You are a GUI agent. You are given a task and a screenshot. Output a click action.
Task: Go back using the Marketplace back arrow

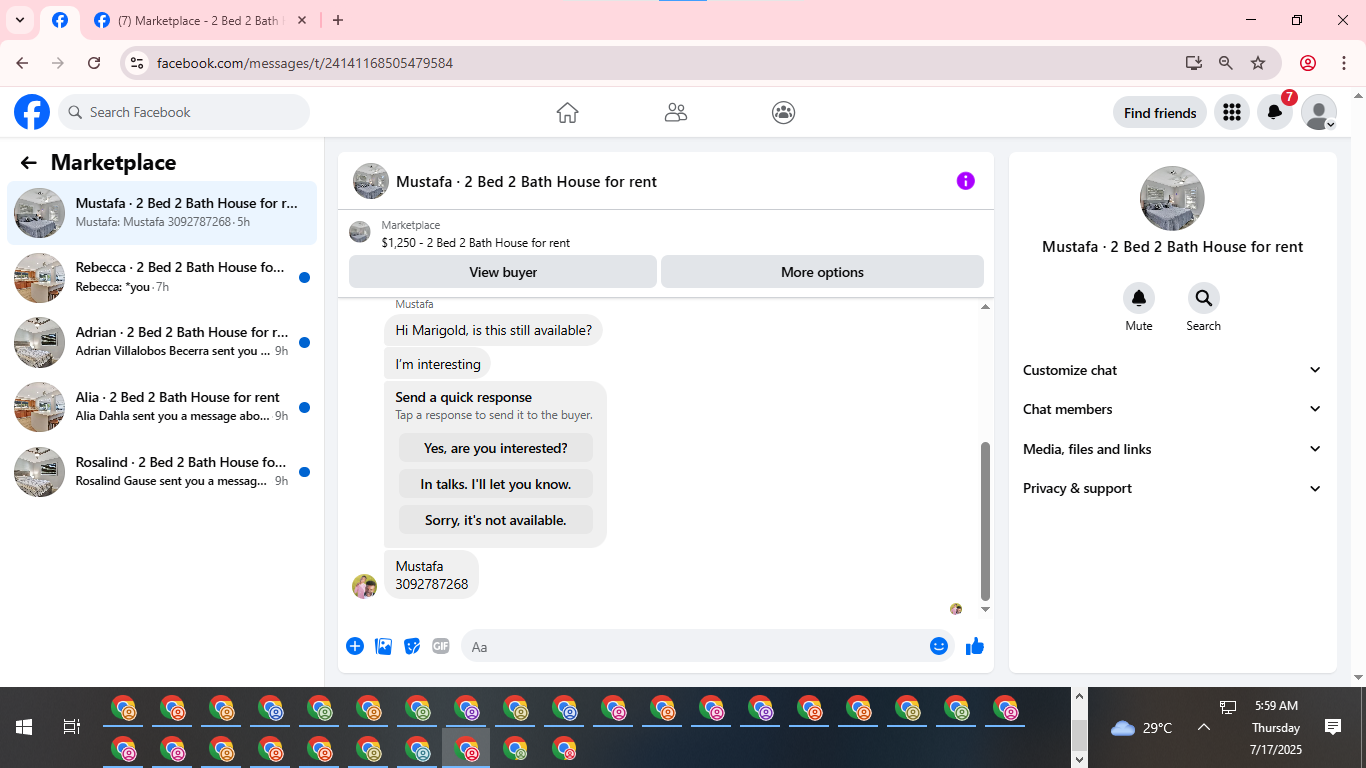28,163
